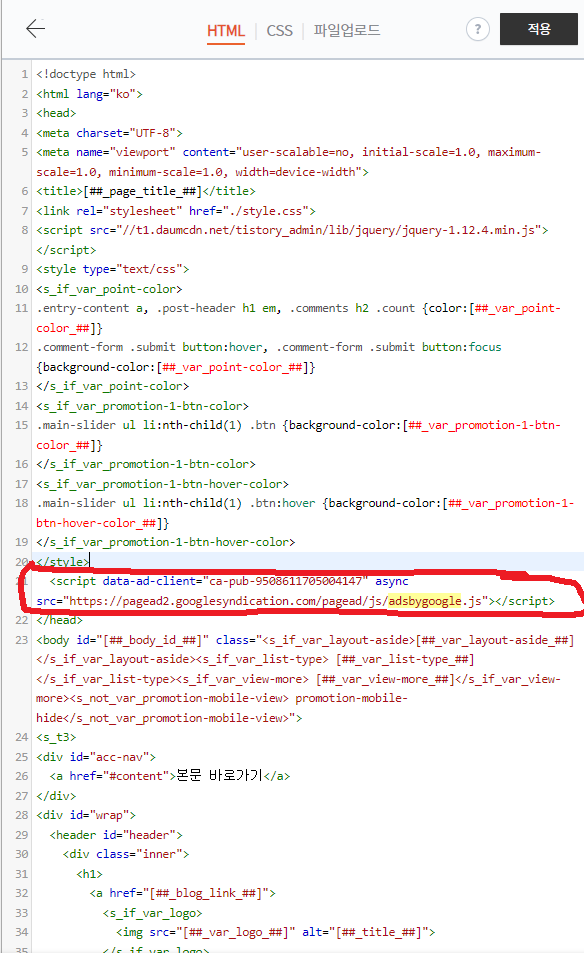Click line number 20 in the gutter
Screen dimensions: 584x953
tap(22, 562)
